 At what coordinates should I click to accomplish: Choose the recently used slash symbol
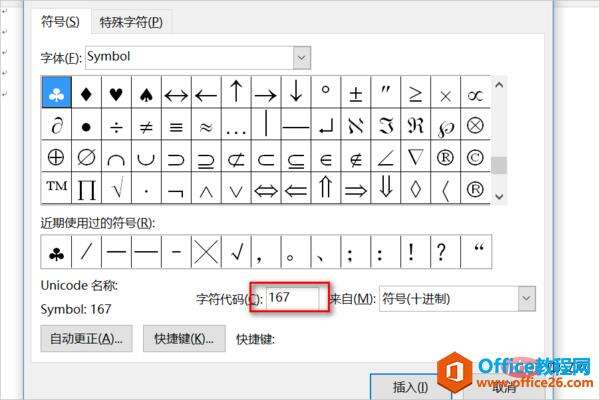tap(86, 252)
